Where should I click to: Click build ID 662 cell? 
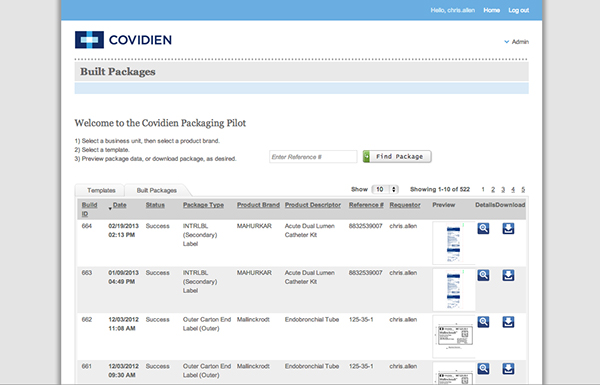click(87, 320)
